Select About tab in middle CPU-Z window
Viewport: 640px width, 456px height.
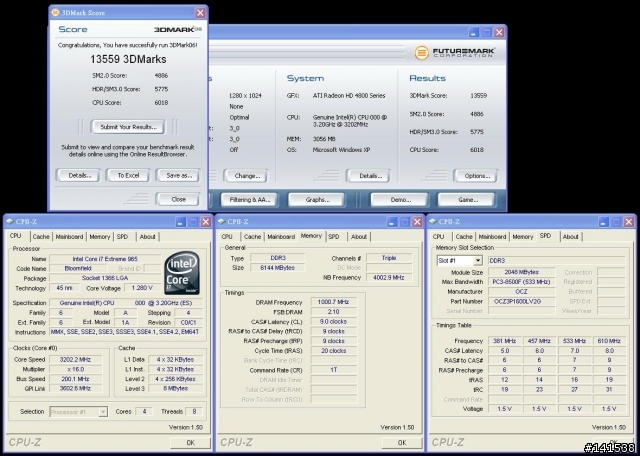click(x=359, y=237)
